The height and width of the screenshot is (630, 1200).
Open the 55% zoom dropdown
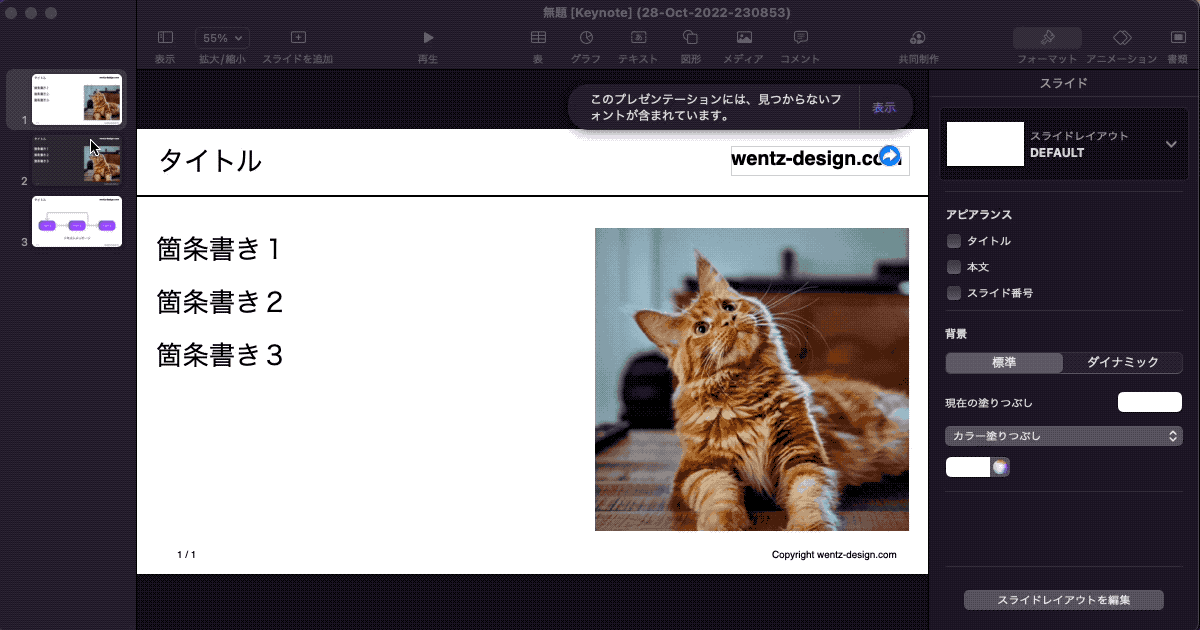pyautogui.click(x=222, y=38)
